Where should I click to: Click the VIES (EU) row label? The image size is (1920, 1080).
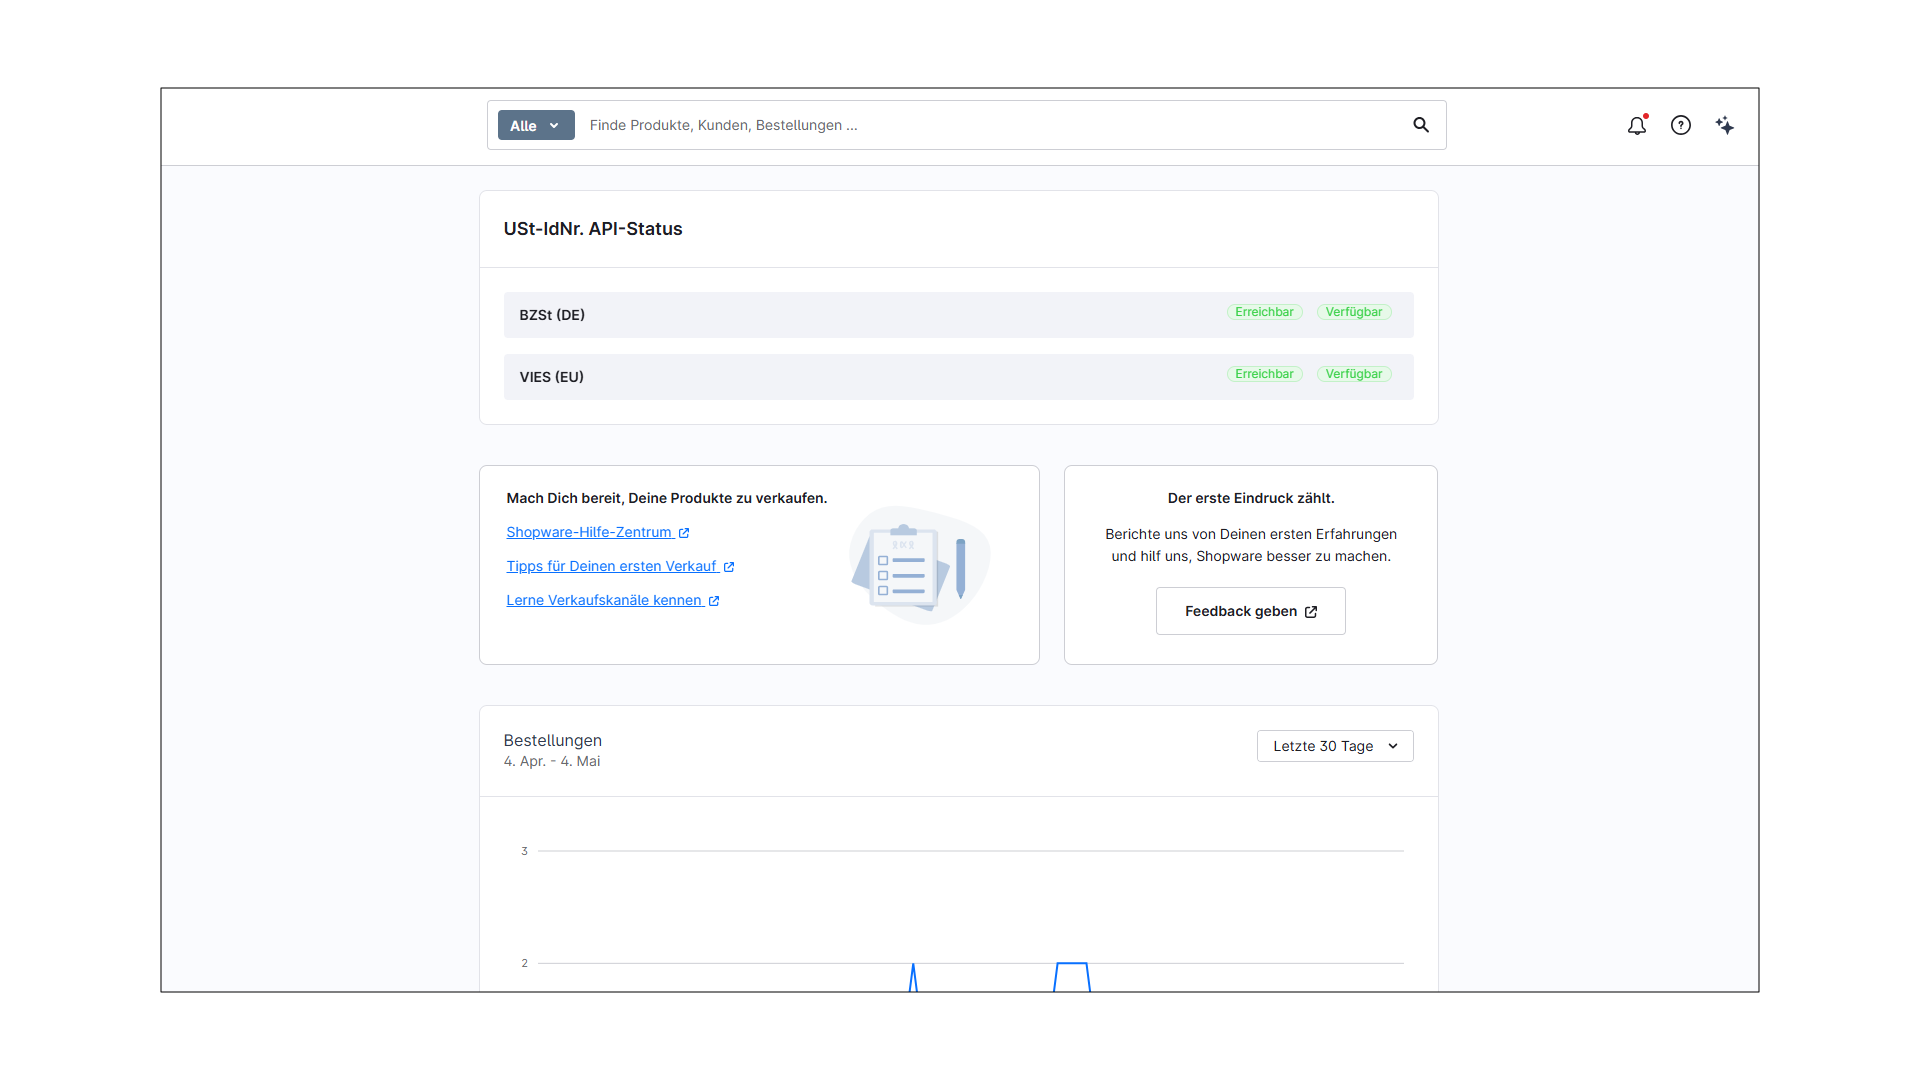552,377
